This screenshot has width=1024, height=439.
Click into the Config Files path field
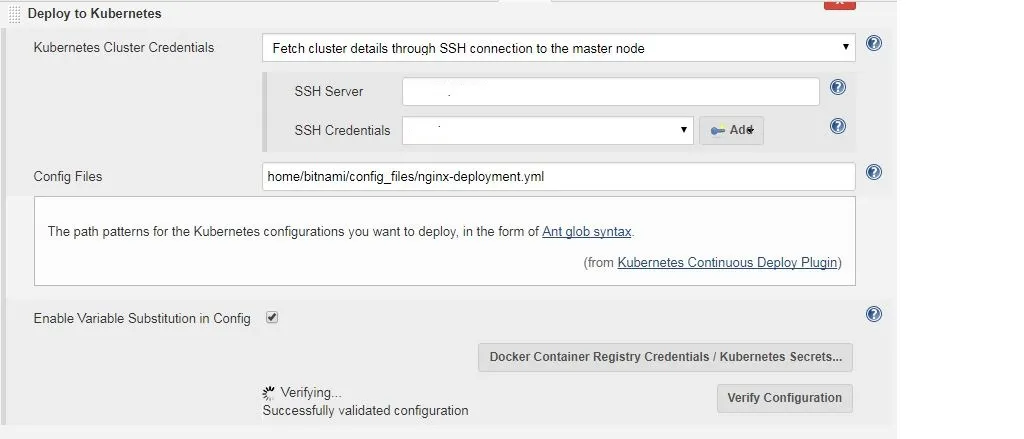558,176
